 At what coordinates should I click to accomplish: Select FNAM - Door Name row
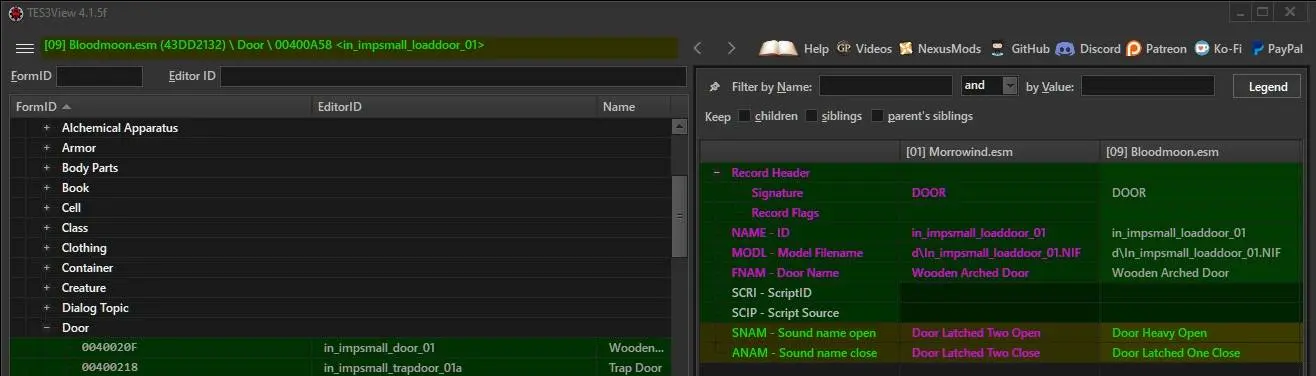1002,273
